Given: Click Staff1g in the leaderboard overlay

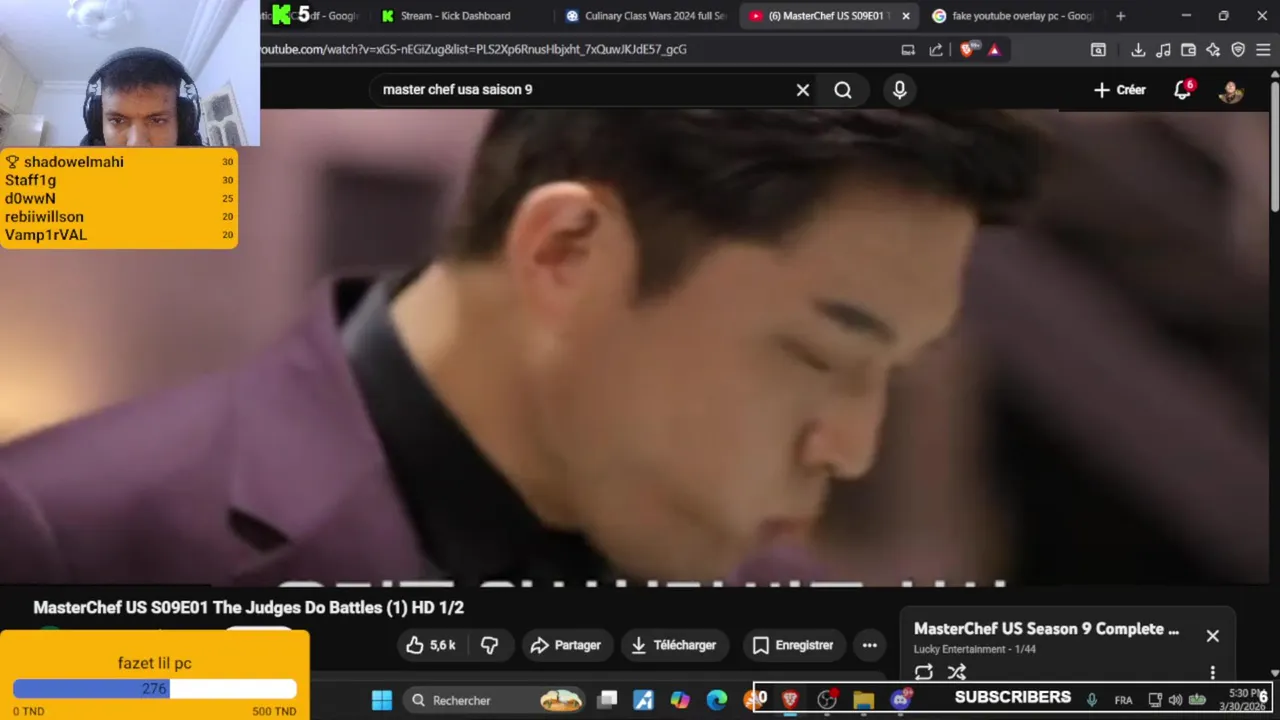Looking at the screenshot, I should tap(30, 180).
